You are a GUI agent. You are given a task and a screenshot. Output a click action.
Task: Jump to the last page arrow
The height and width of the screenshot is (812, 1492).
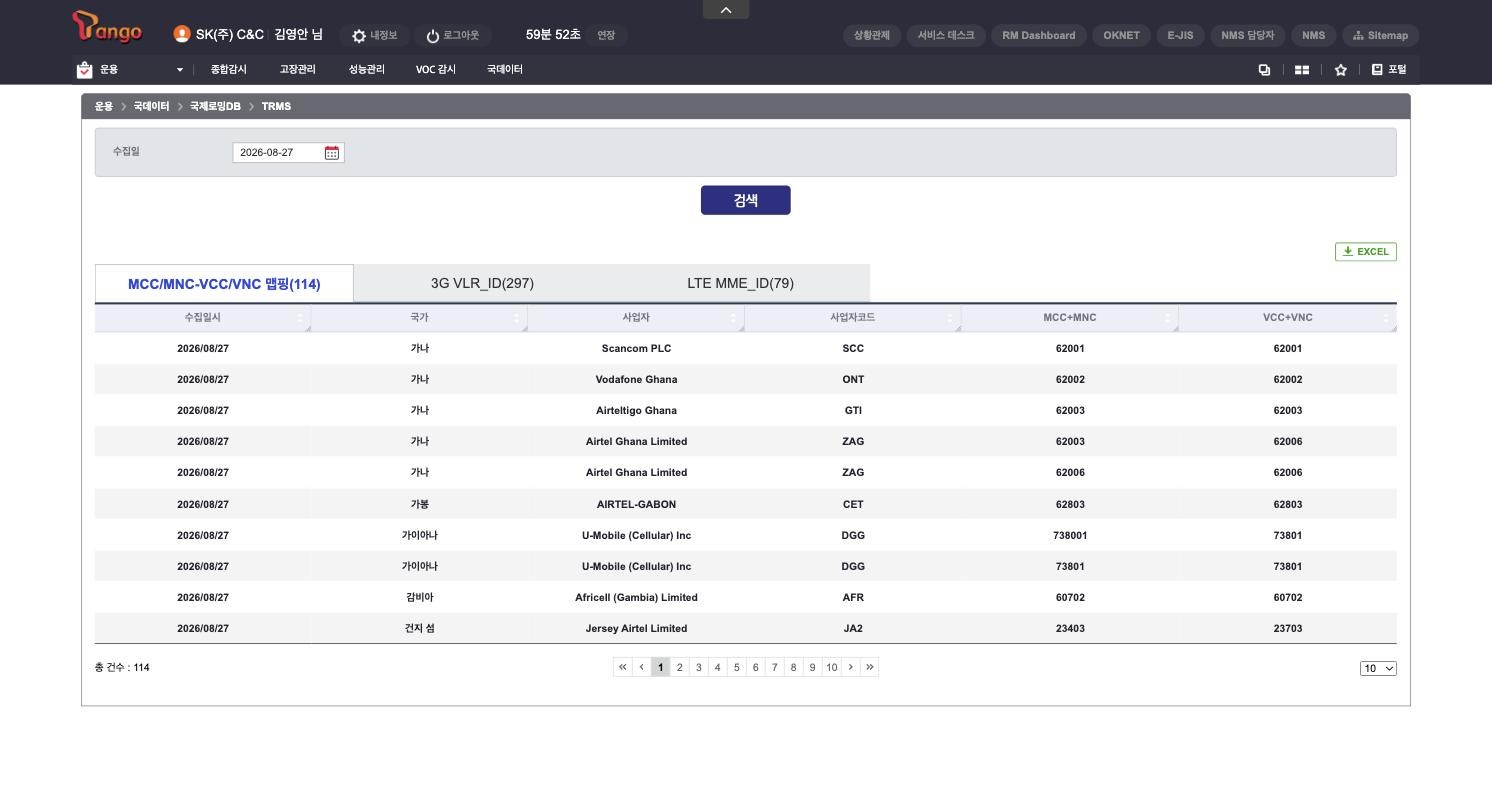[x=870, y=667]
